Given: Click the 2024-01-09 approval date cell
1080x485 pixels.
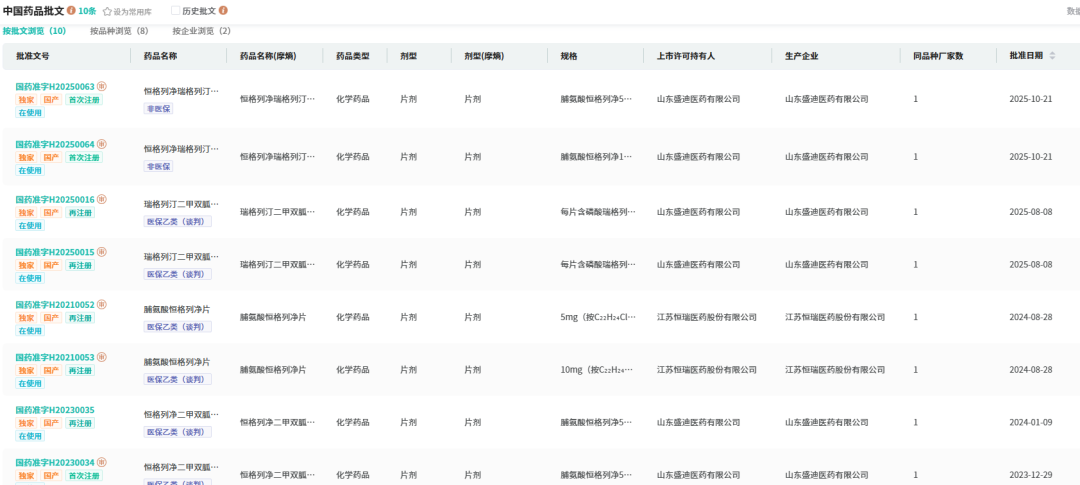Looking at the screenshot, I should 1031,422.
